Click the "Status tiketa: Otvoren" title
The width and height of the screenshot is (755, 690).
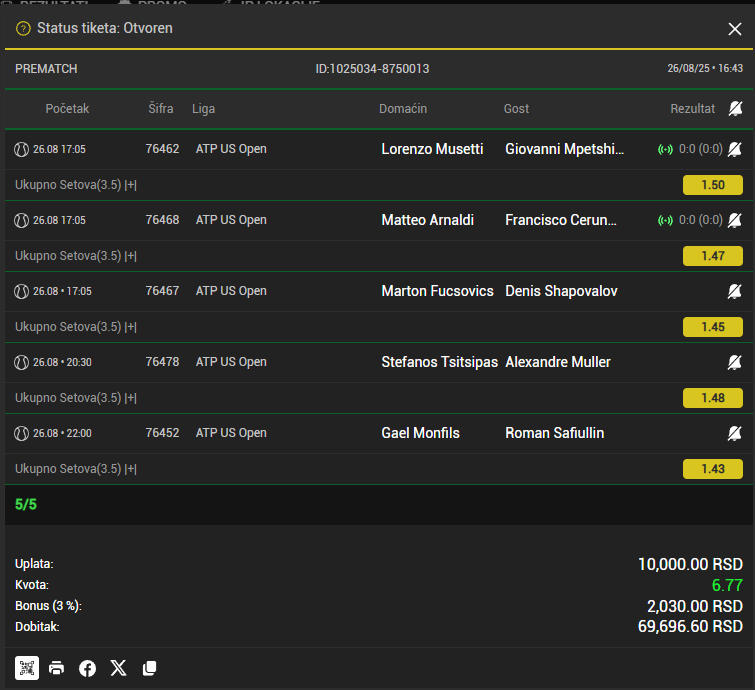pyautogui.click(x=104, y=28)
